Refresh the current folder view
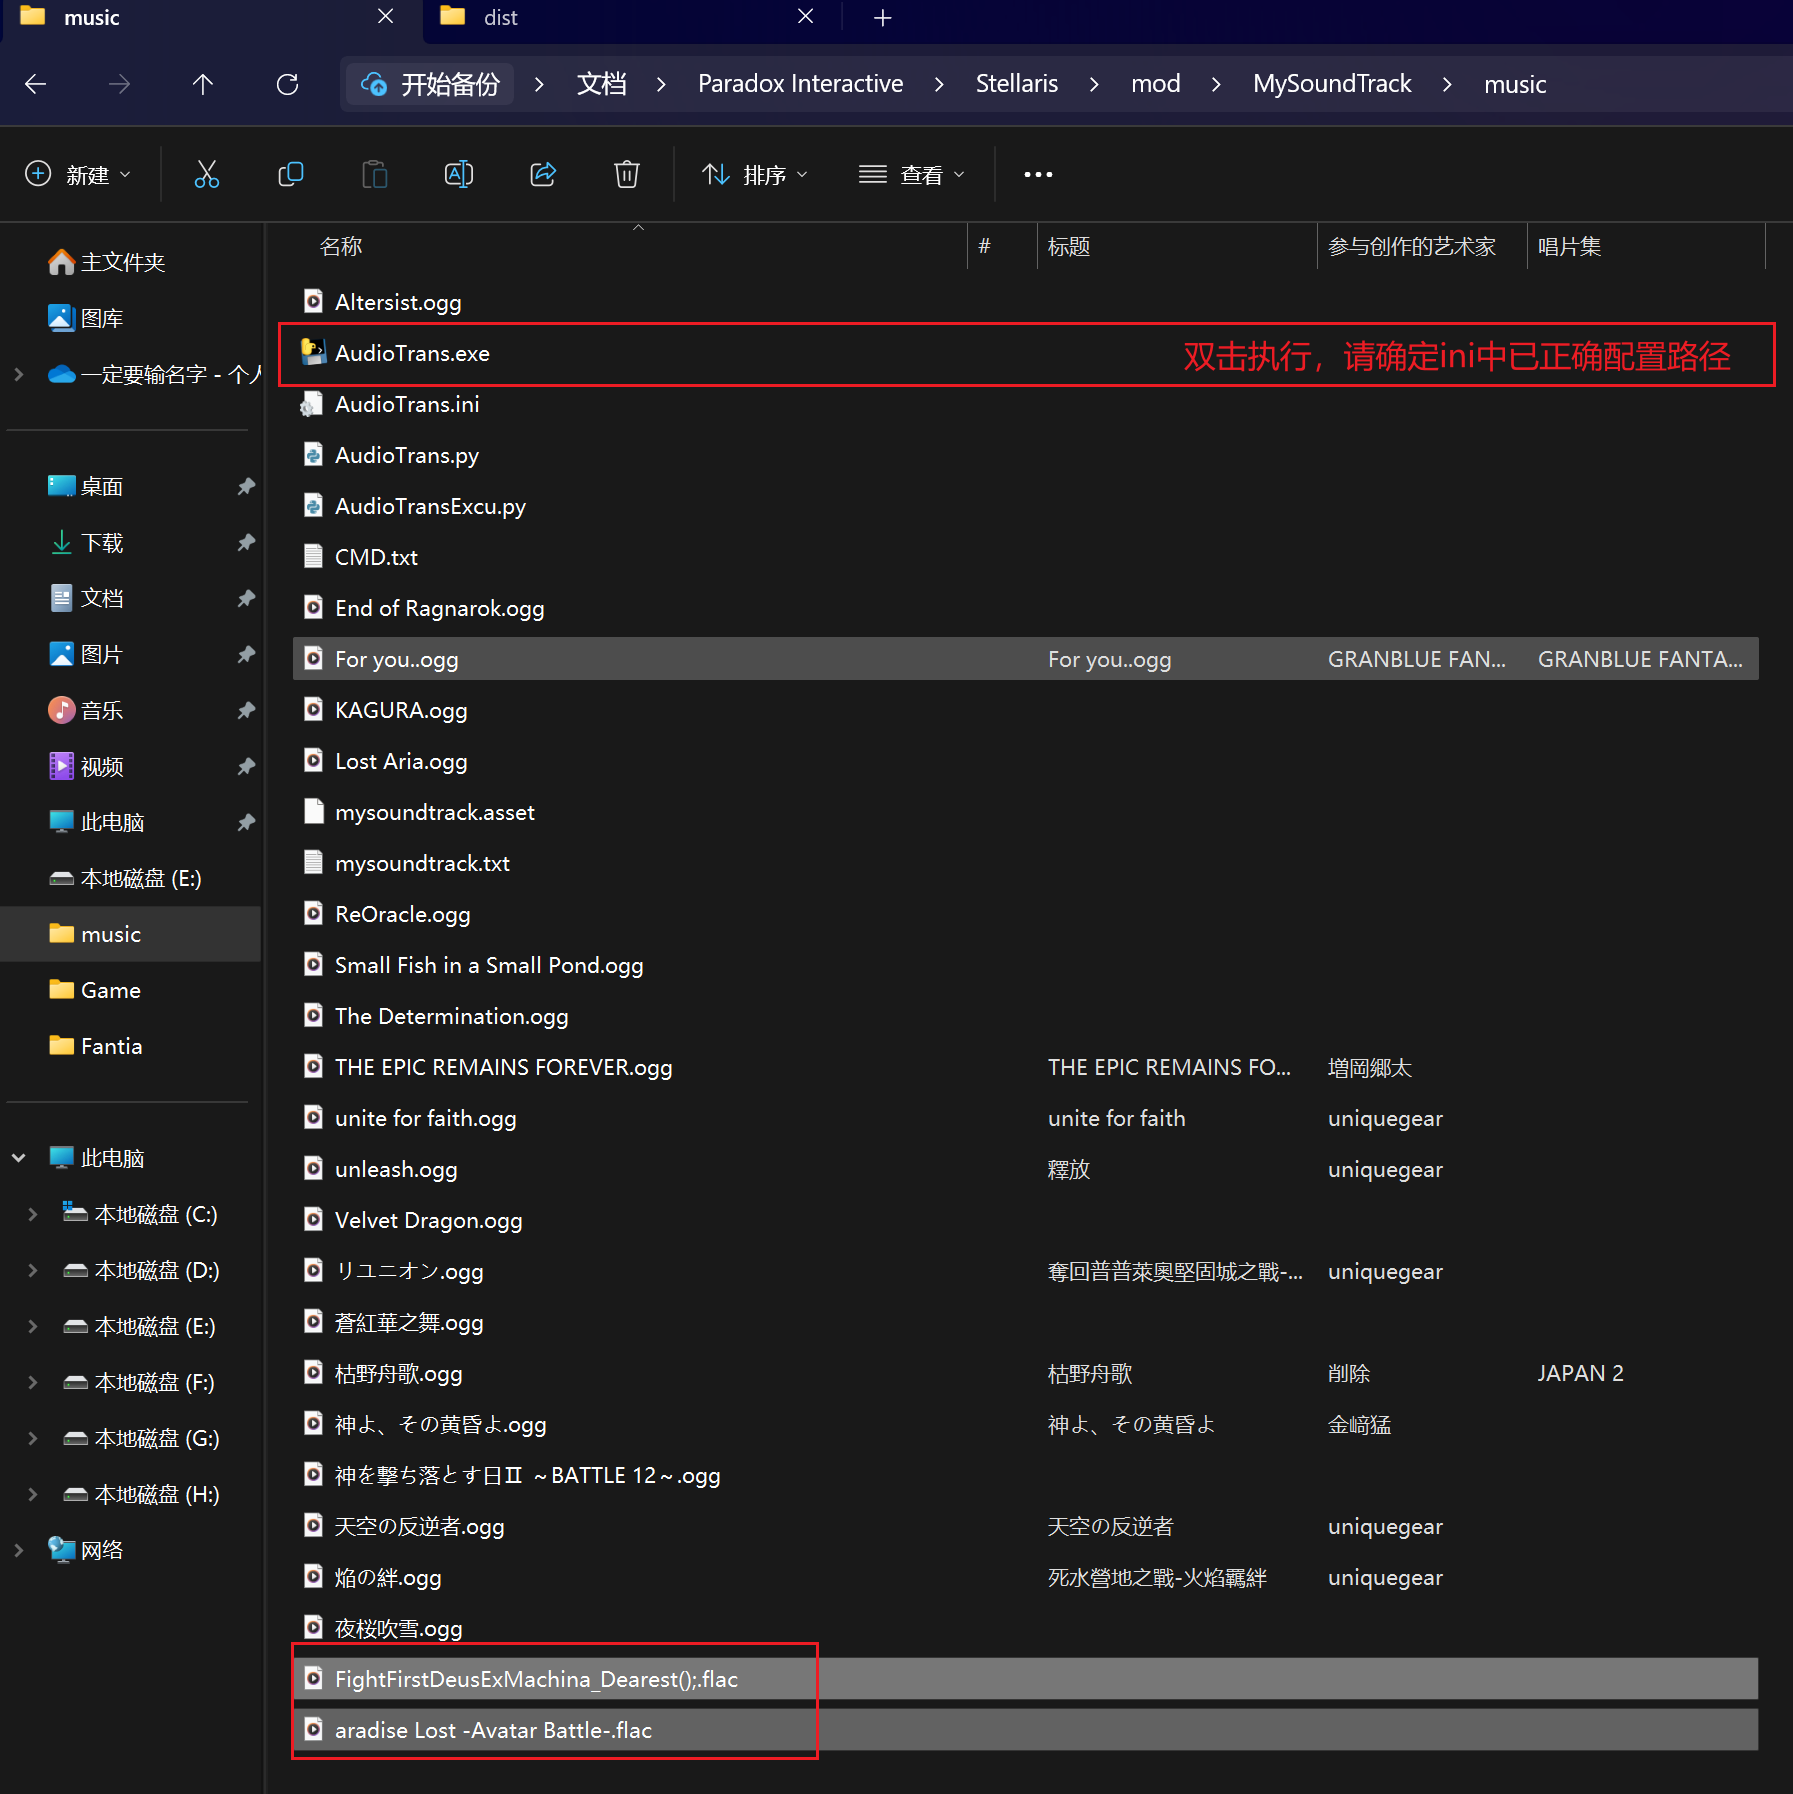The width and height of the screenshot is (1793, 1794). 287,84
